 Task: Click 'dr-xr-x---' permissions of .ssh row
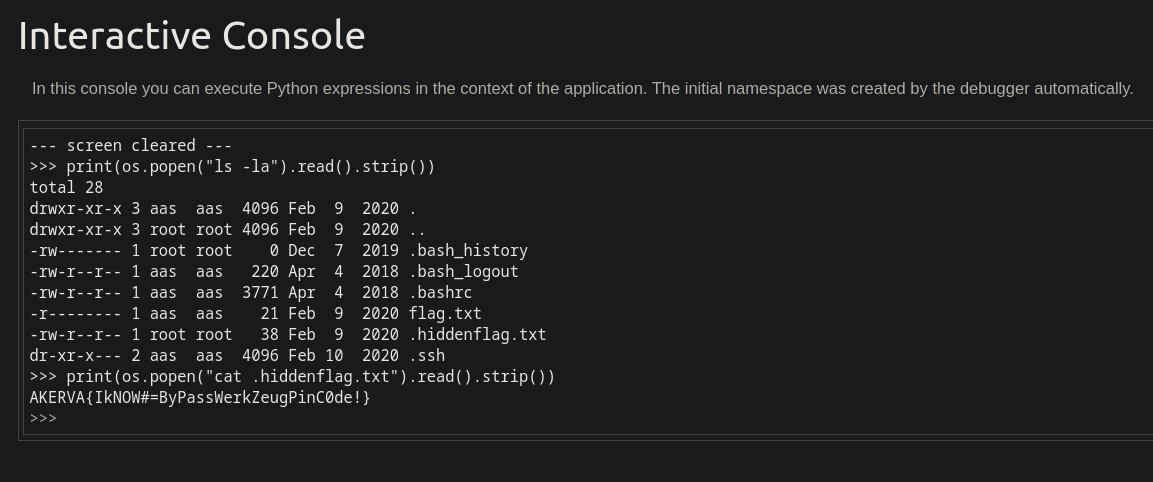tap(75, 356)
